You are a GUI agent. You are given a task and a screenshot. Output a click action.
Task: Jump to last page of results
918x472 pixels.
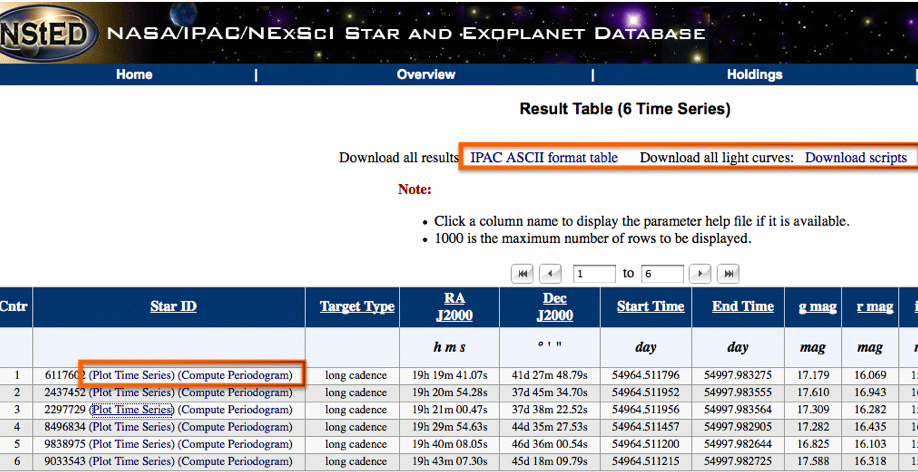click(729, 273)
